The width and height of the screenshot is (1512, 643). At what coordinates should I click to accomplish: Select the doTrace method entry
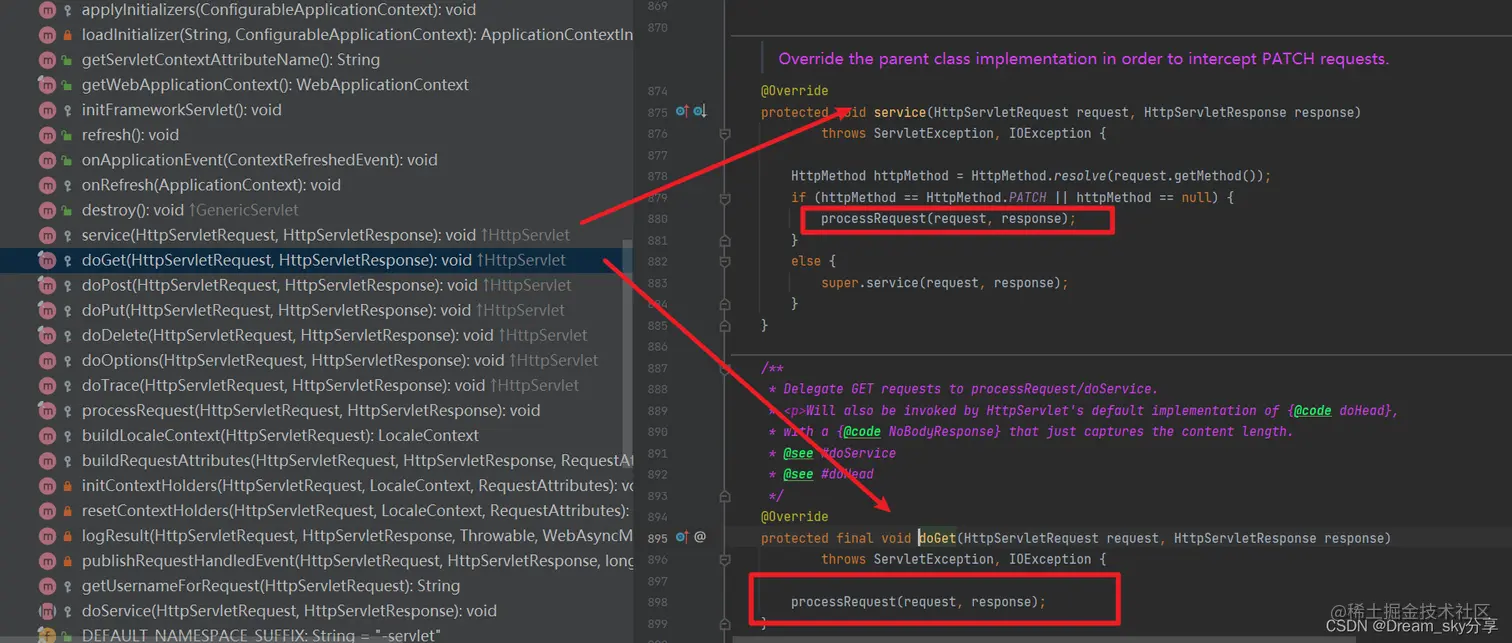pos(330,385)
